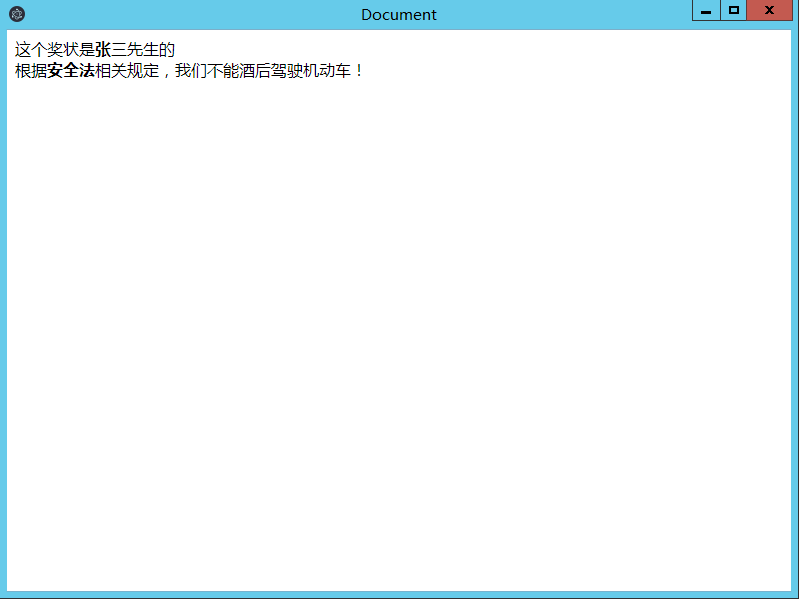This screenshot has width=799, height=599.
Task: Click the text 三先生的
Action: coord(143,50)
